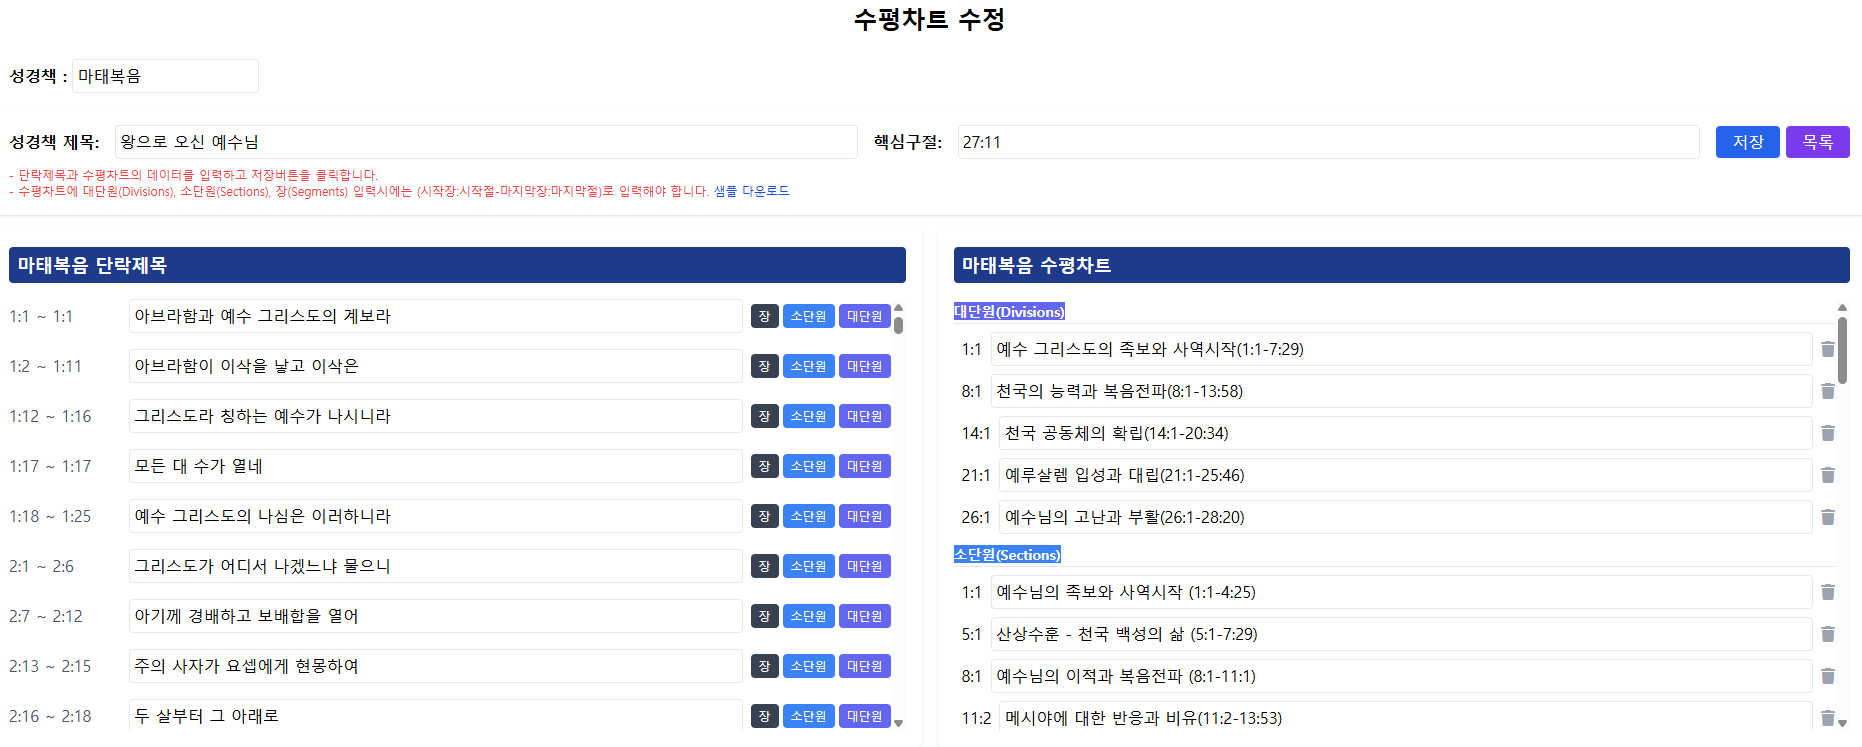Click 장 button for row 1:1 ~ 1:1
Image resolution: width=1862 pixels, height=747 pixels.
[x=764, y=316]
